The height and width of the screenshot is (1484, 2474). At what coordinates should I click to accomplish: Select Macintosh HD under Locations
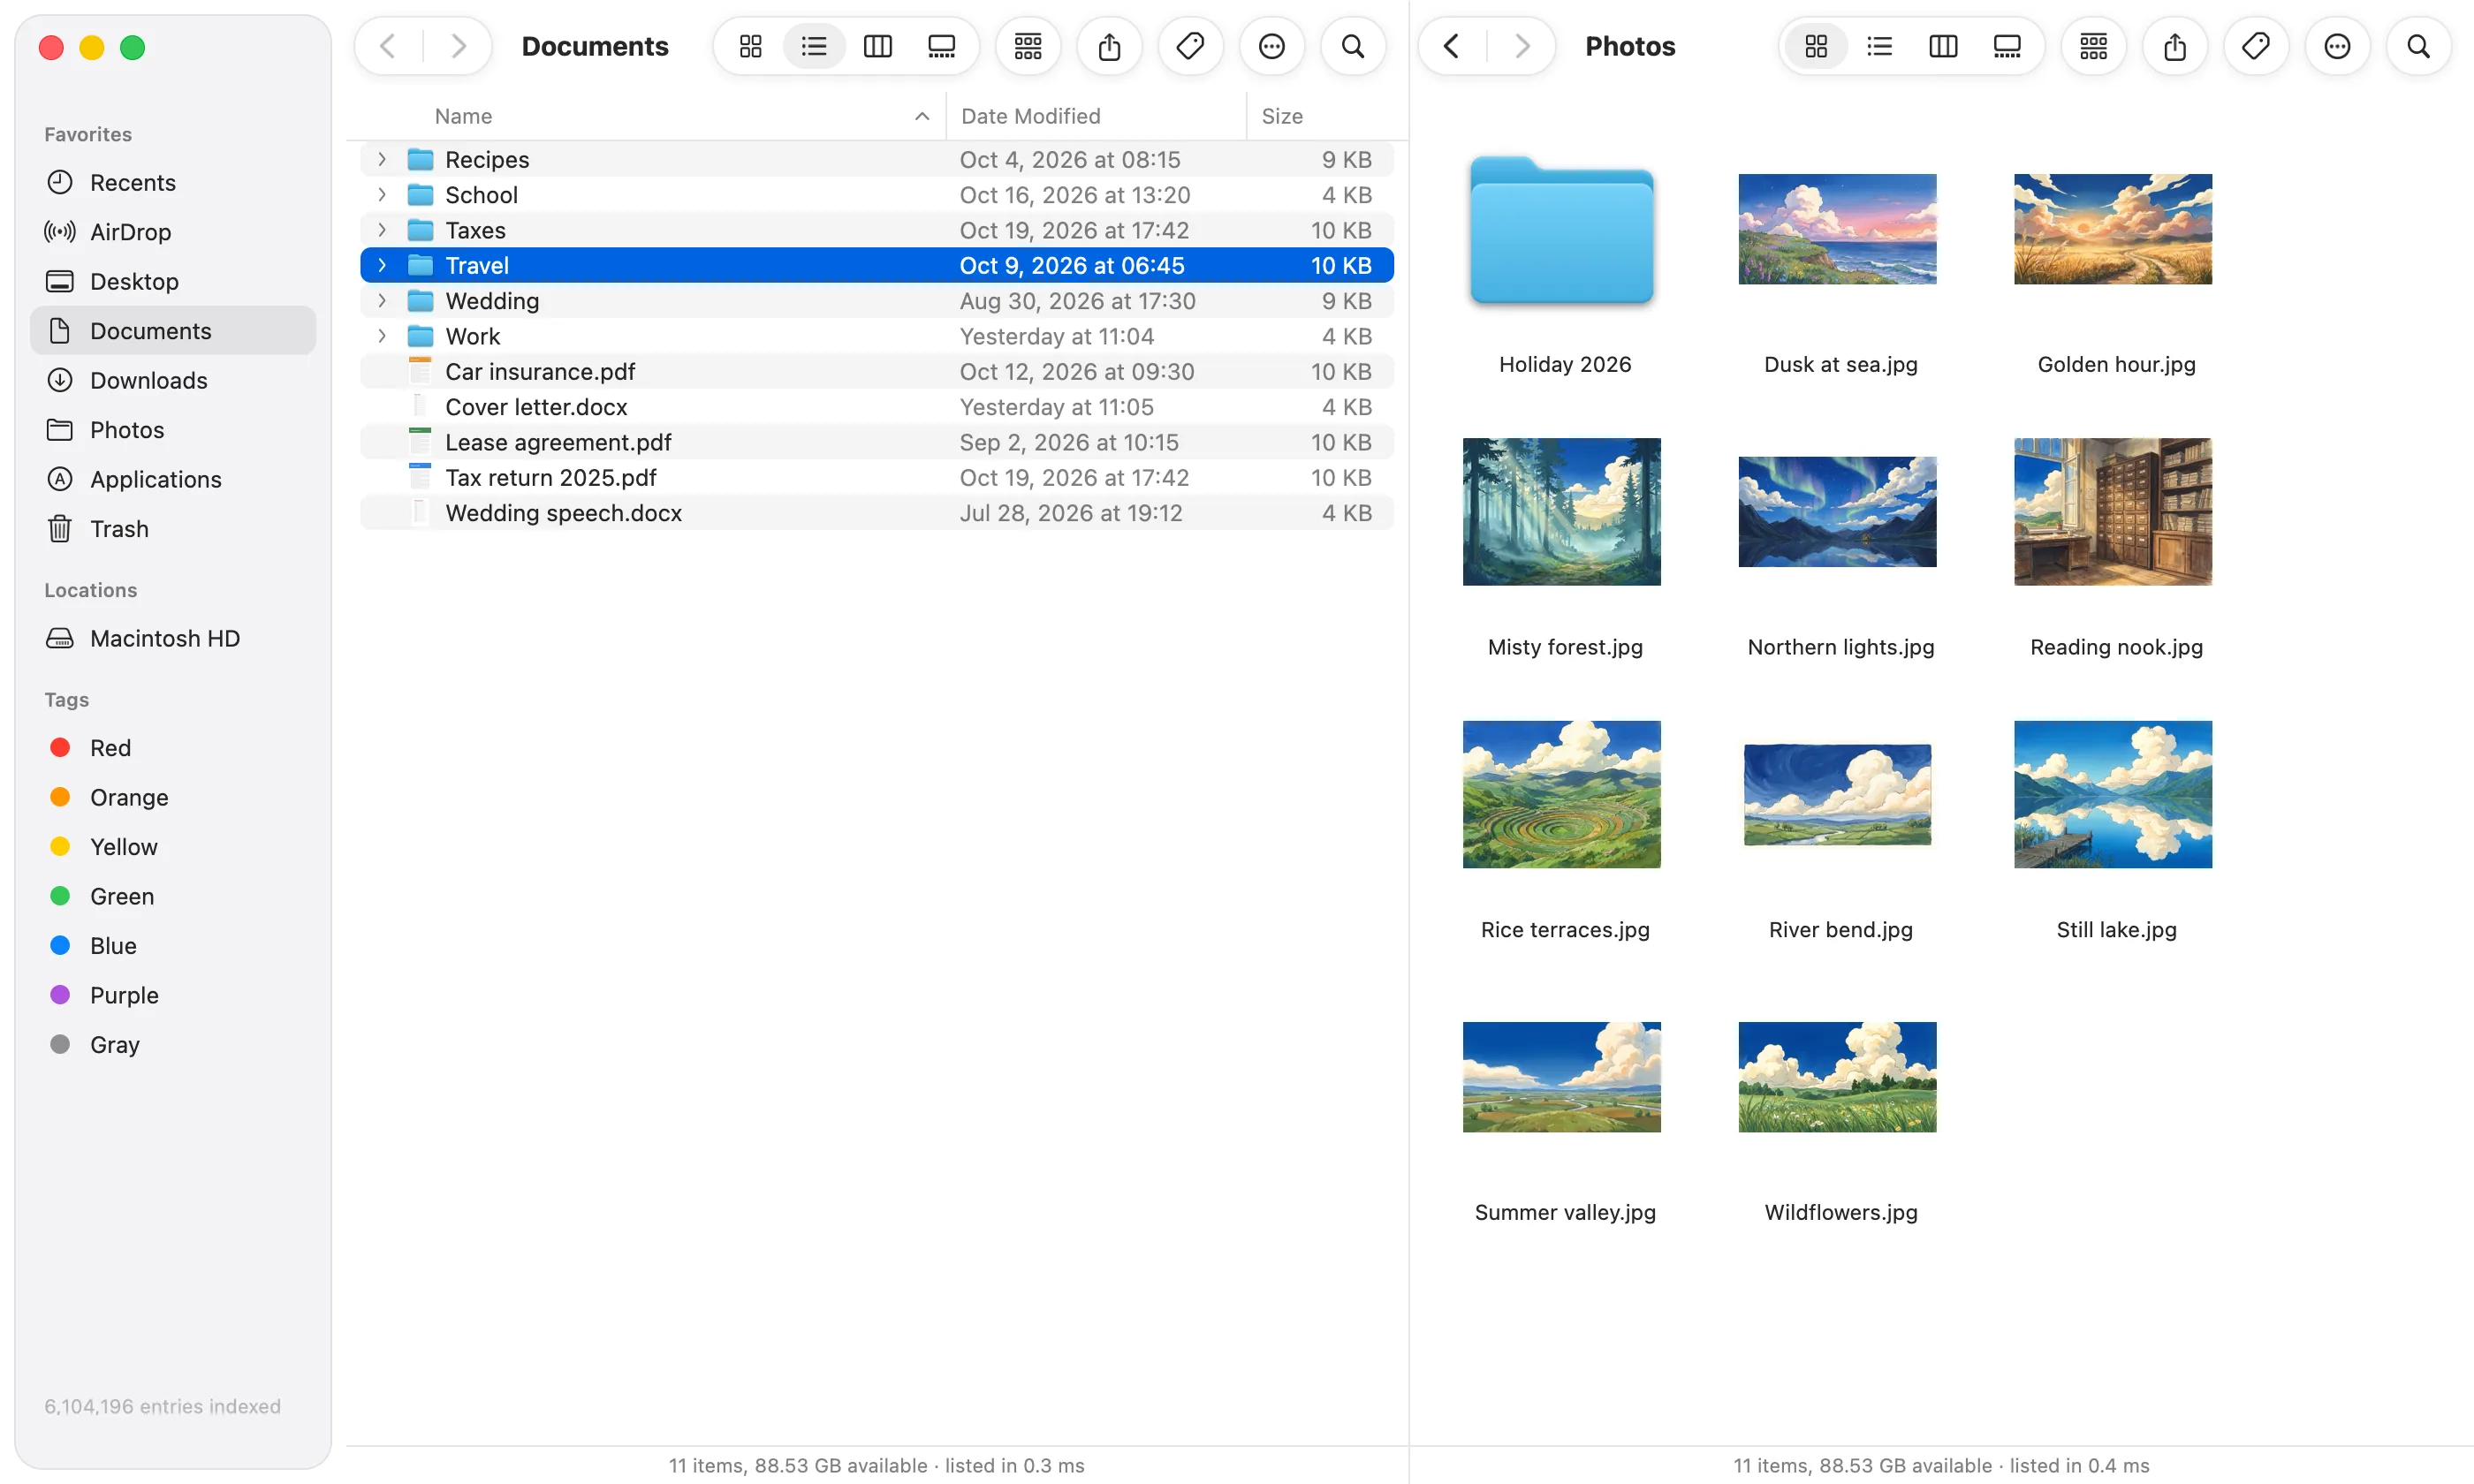coord(173,638)
